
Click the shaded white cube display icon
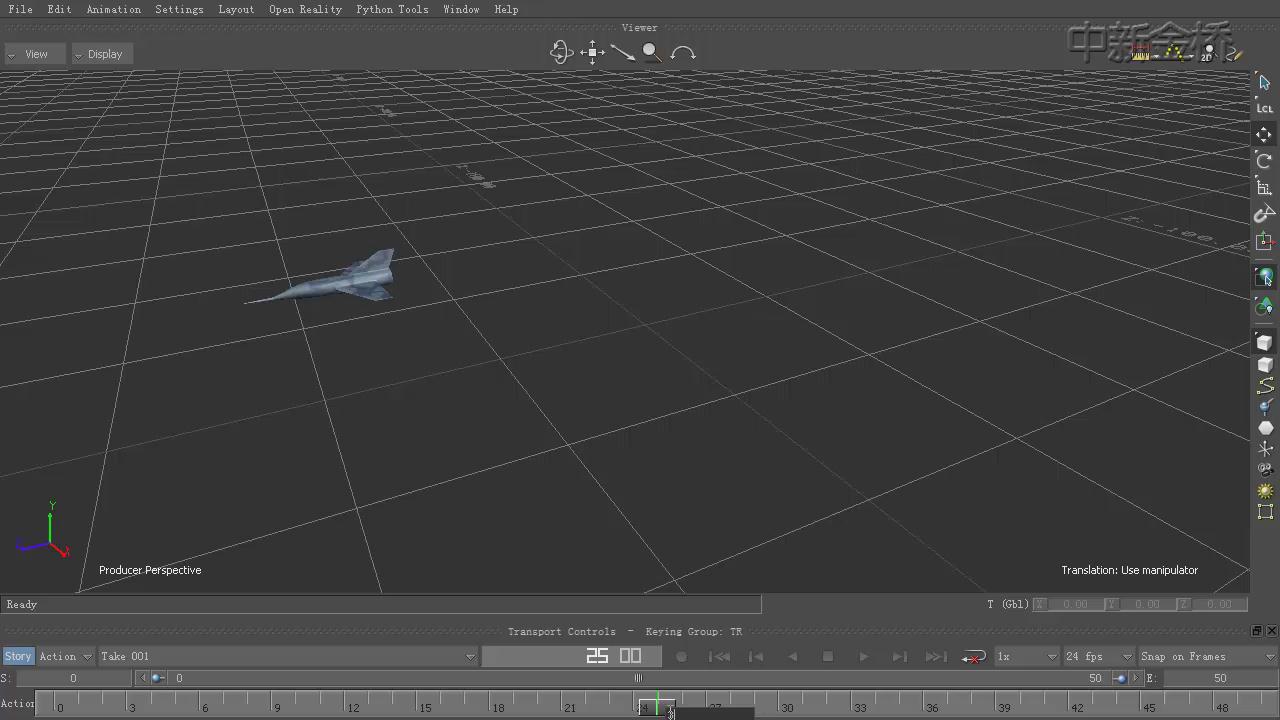point(1265,342)
